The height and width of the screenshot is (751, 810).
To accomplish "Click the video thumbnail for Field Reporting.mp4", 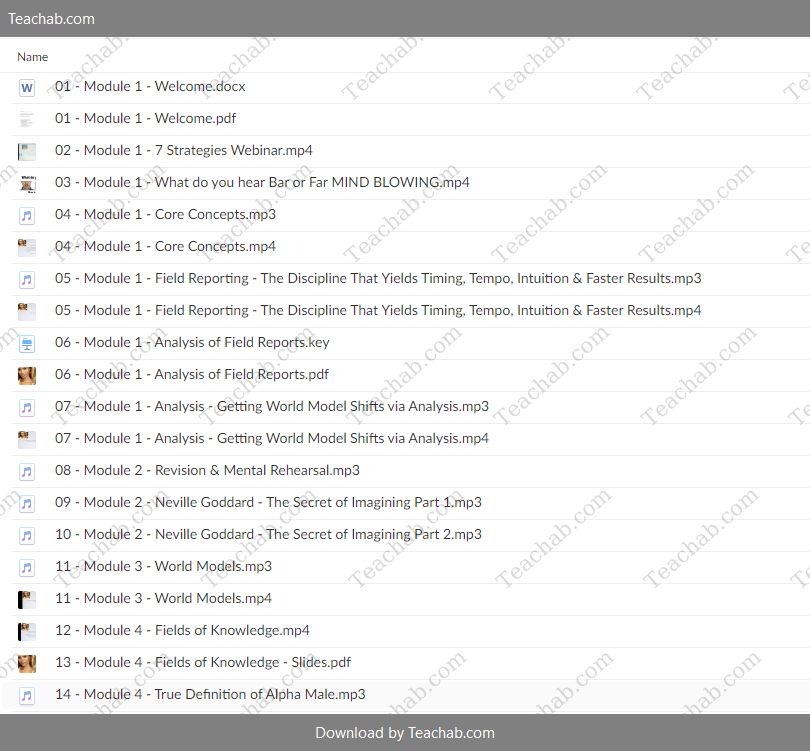I will (27, 311).
